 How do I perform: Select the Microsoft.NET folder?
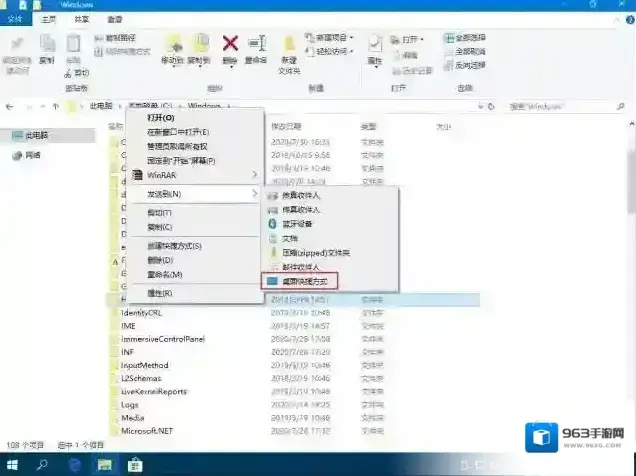(147, 431)
